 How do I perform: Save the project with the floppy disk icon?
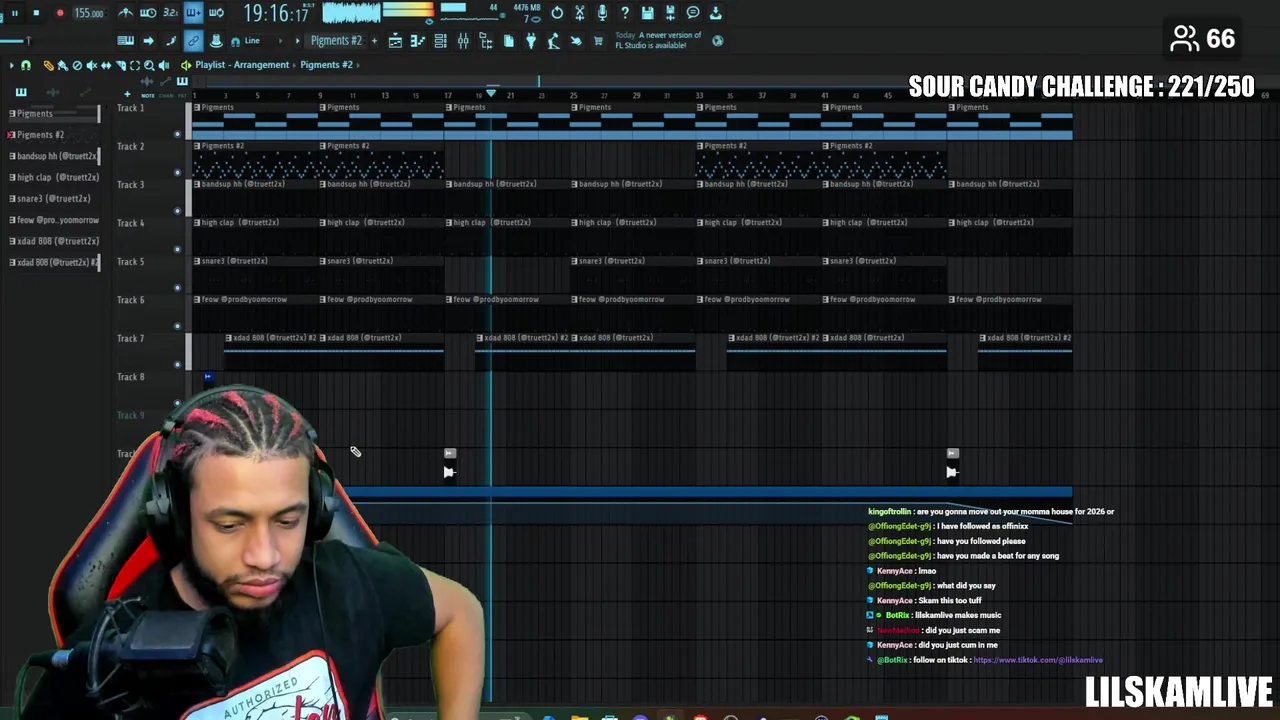(x=648, y=13)
